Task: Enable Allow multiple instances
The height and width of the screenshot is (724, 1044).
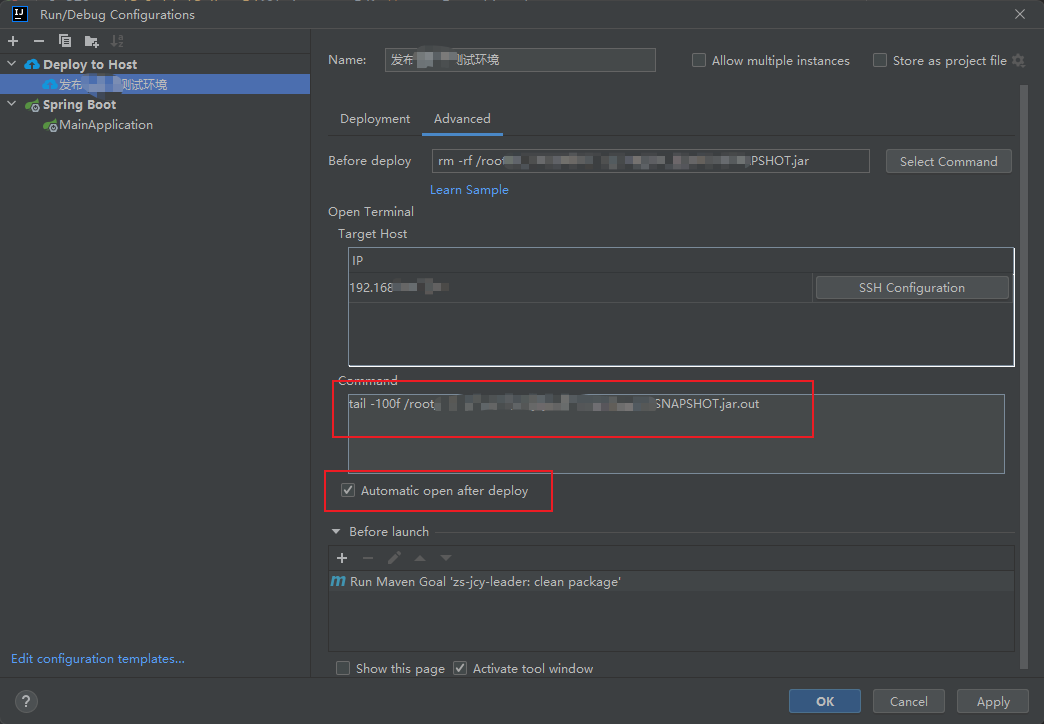Action: pos(698,61)
